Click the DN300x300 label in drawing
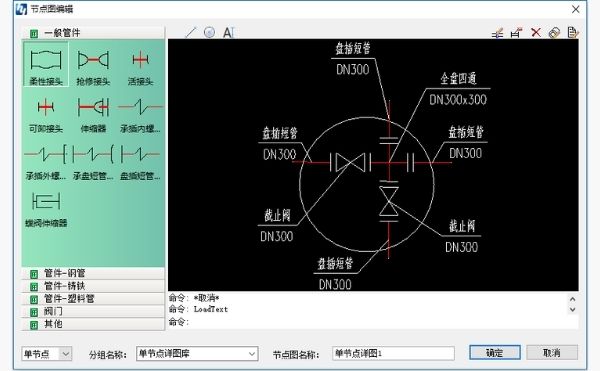The height and width of the screenshot is (371, 600). (458, 100)
